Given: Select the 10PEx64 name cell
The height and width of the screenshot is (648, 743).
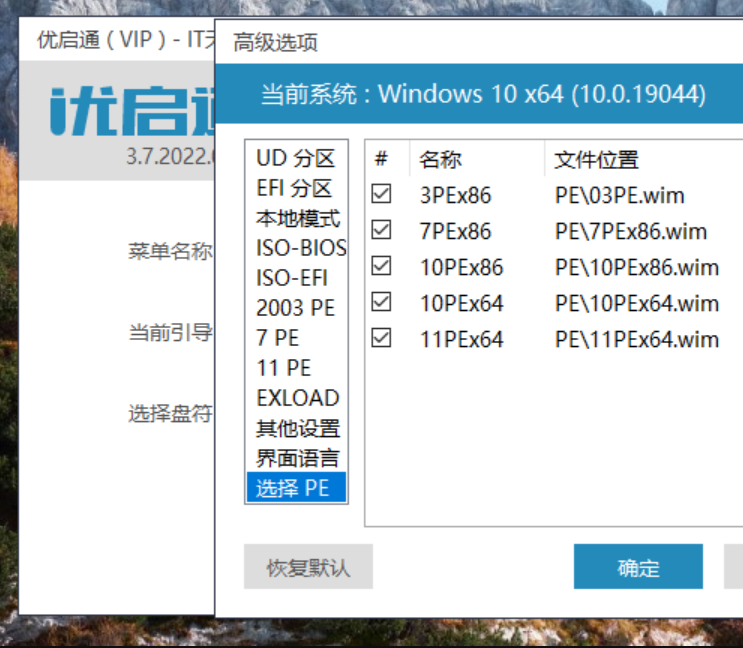Looking at the screenshot, I should click(x=462, y=303).
